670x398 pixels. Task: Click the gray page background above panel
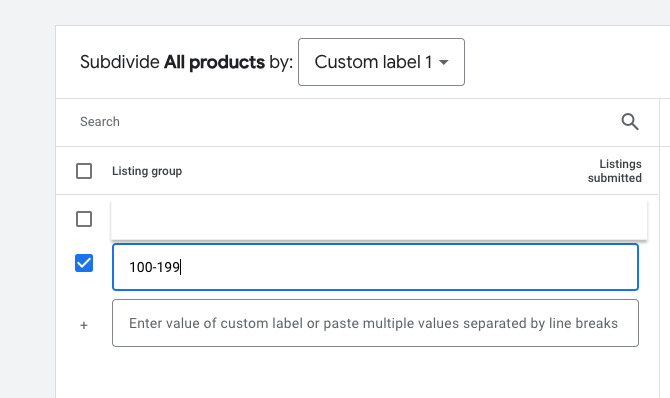click(335, 12)
